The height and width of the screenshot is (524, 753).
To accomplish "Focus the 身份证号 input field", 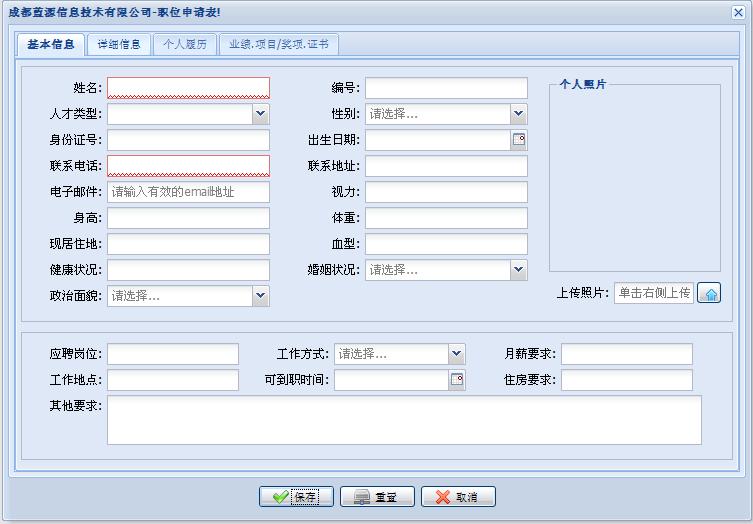I will 188,140.
